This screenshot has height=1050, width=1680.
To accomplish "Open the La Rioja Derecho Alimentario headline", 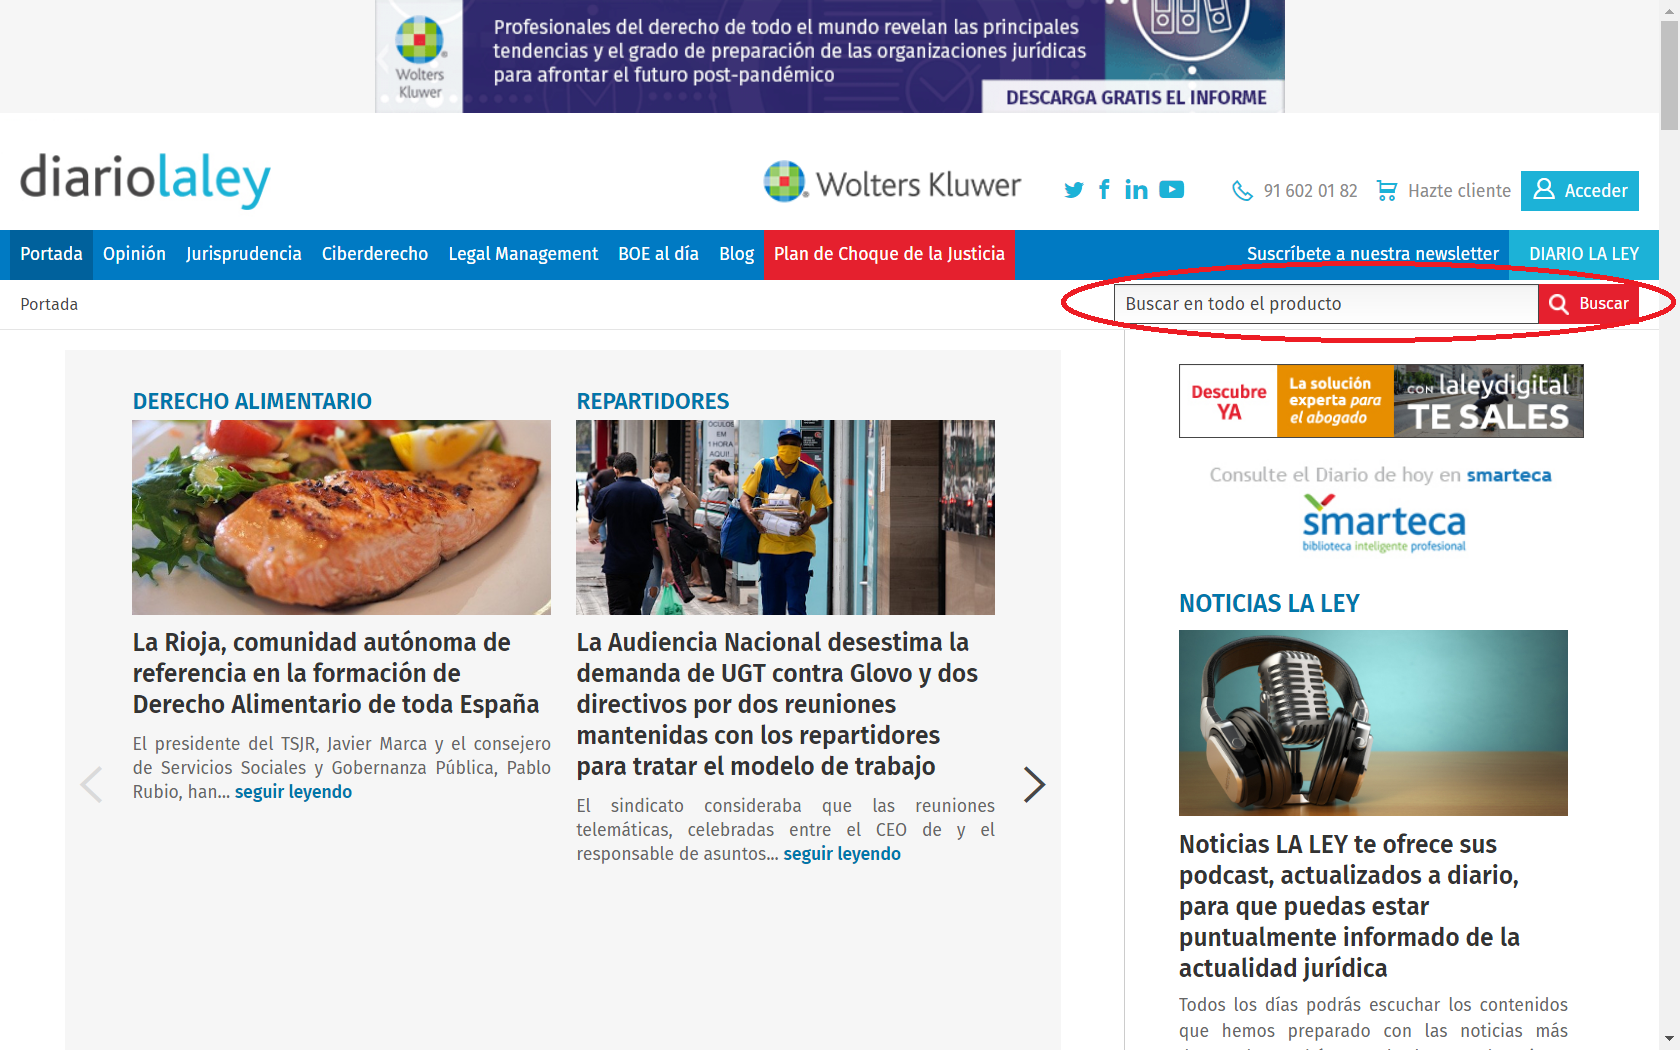I will (x=336, y=673).
